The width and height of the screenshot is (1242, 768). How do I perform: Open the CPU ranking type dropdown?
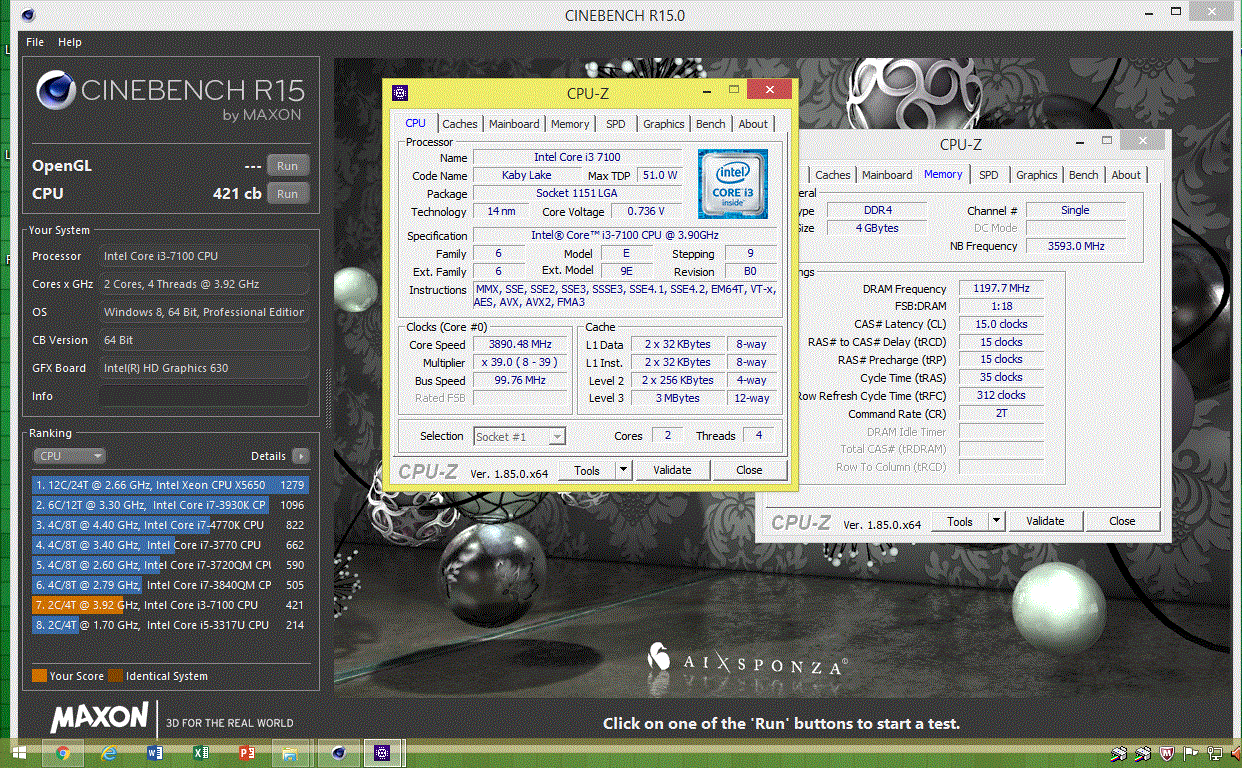(x=69, y=456)
